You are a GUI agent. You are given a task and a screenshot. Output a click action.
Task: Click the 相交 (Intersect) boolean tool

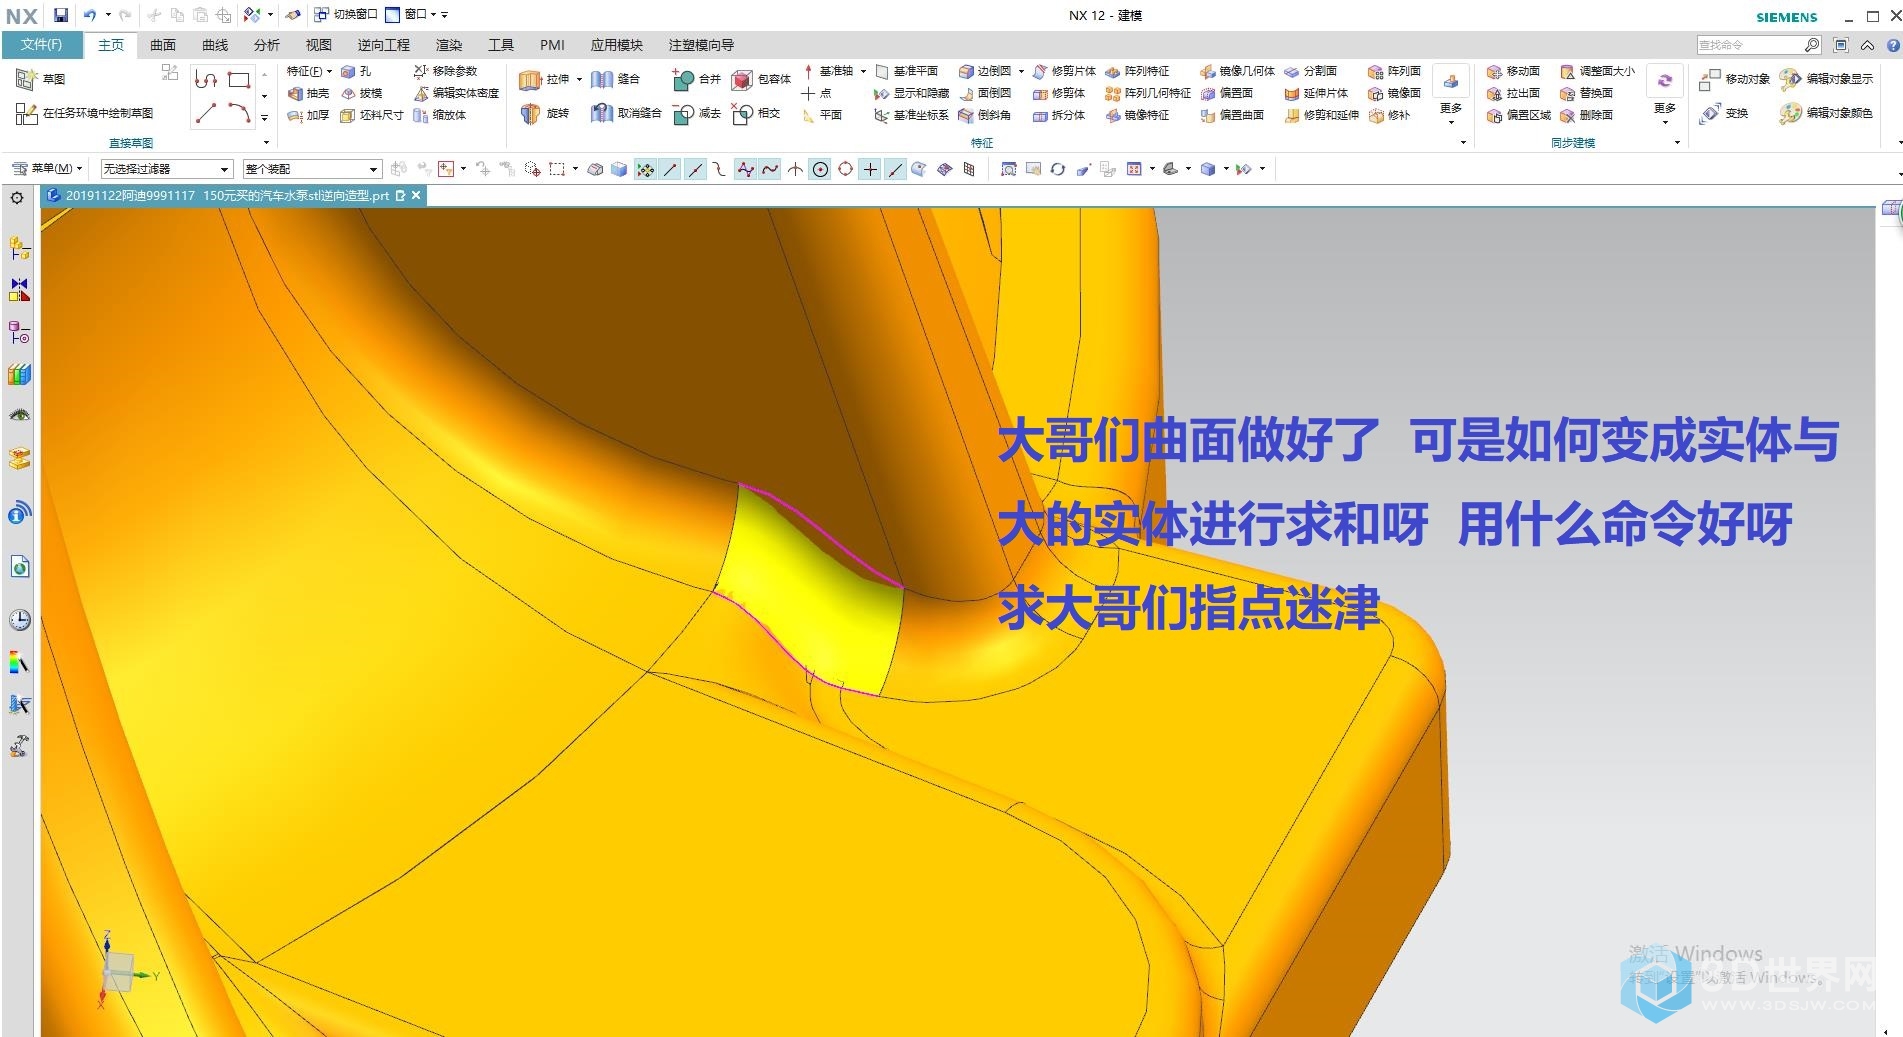[756, 114]
